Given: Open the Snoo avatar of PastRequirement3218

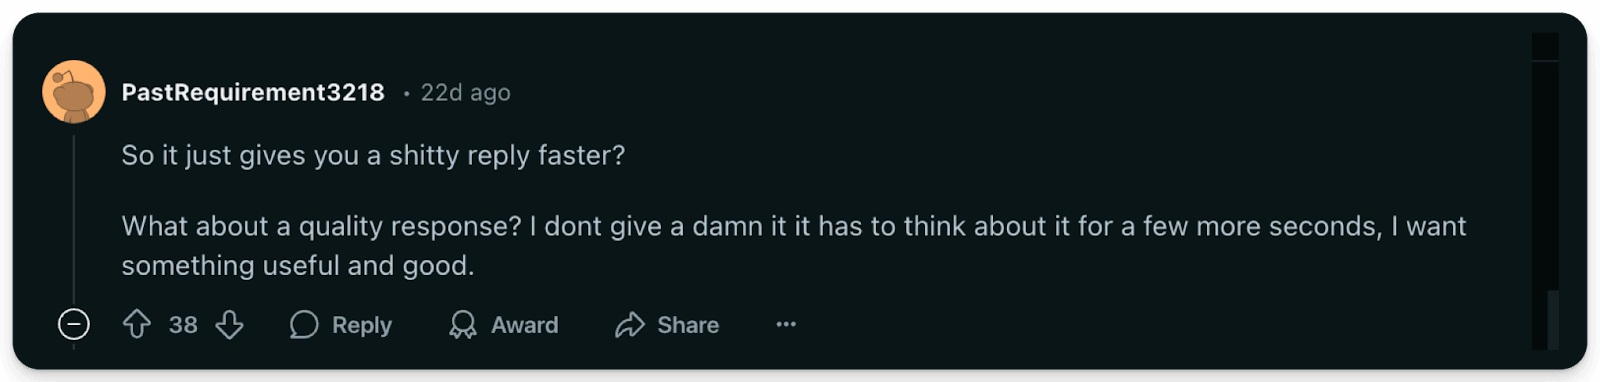Looking at the screenshot, I should pyautogui.click(x=74, y=92).
